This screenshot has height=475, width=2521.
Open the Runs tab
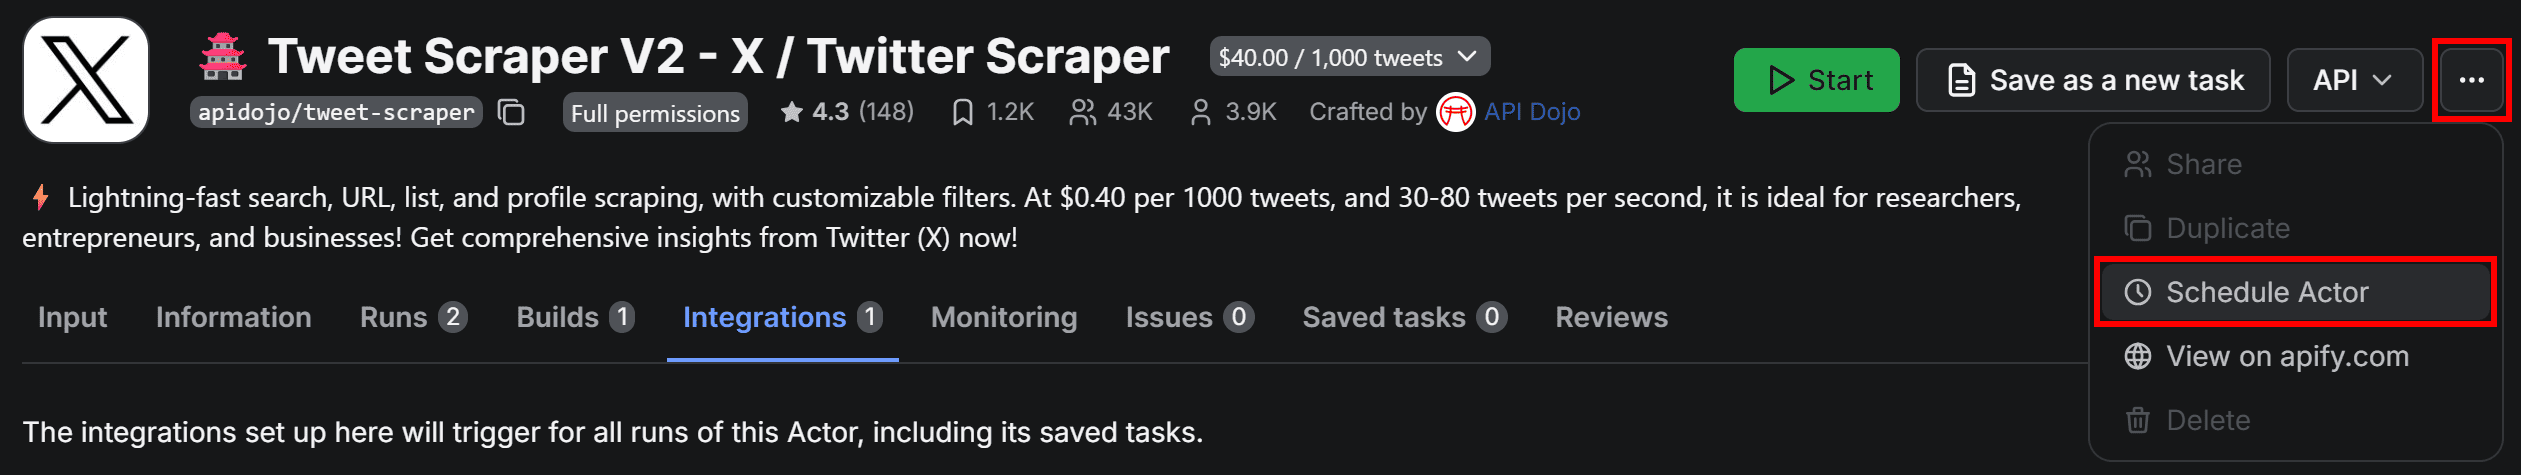point(412,318)
